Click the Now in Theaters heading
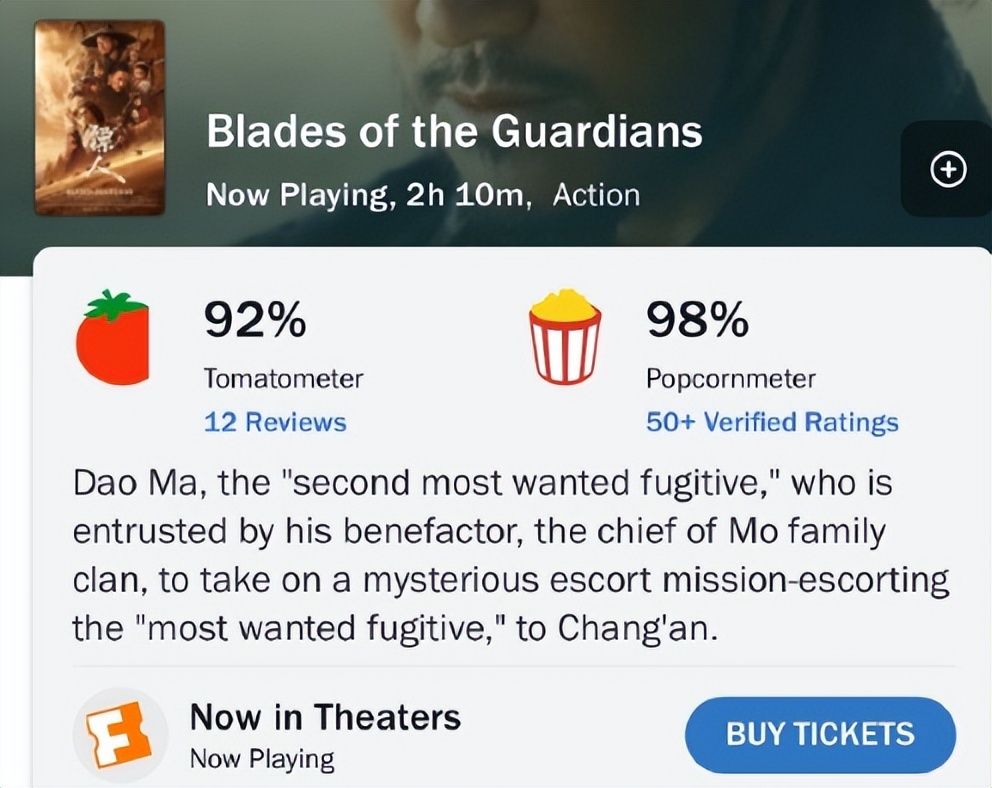 325,716
